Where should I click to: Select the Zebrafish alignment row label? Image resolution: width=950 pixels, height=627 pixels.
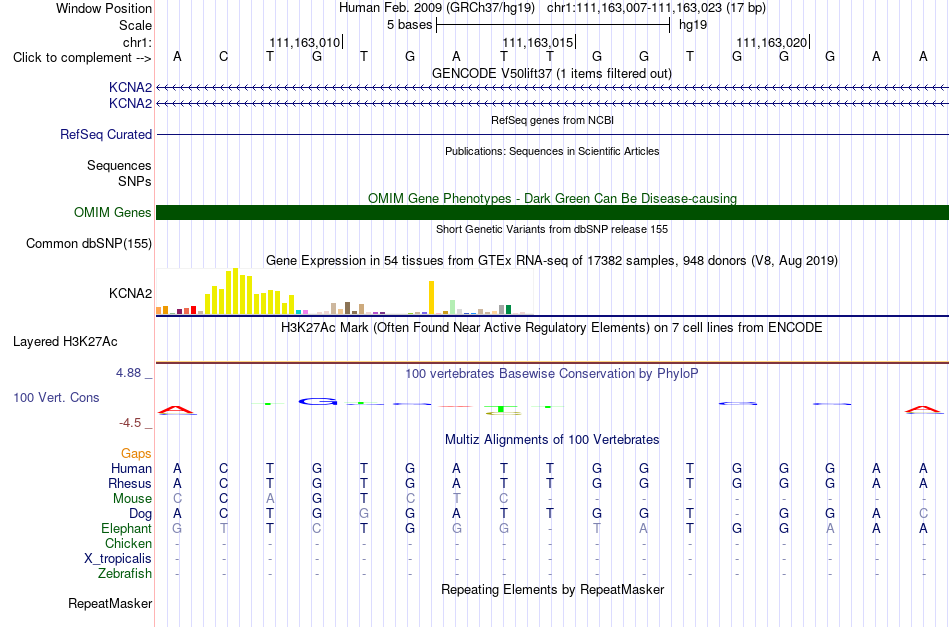click(x=125, y=573)
